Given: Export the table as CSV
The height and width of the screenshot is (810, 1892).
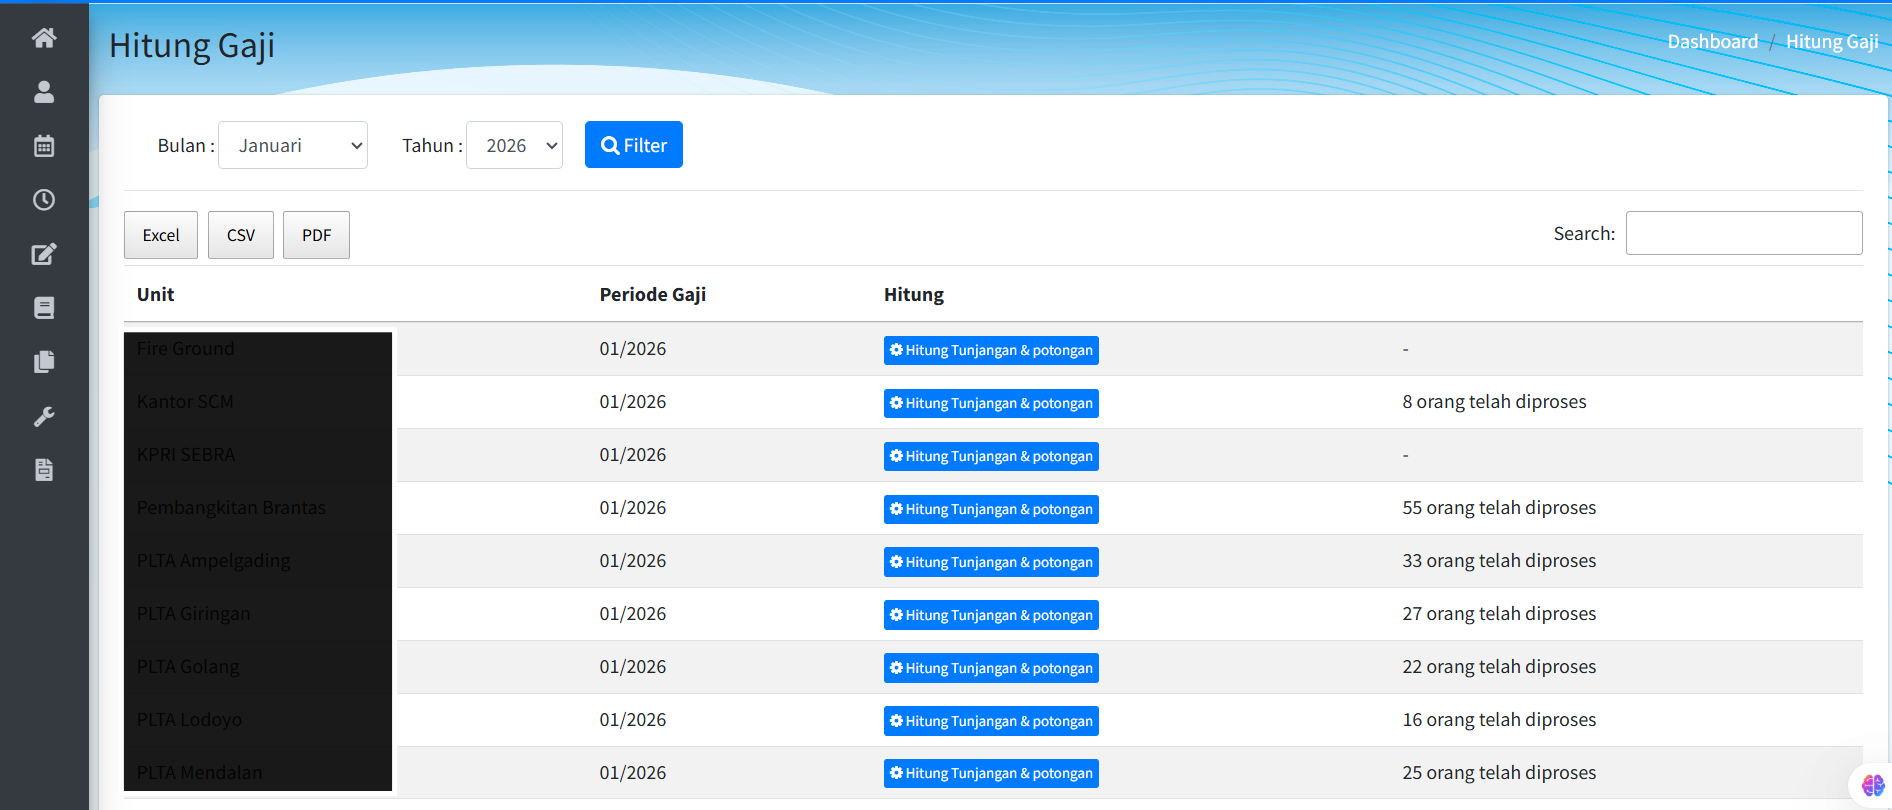Looking at the screenshot, I should coord(241,235).
